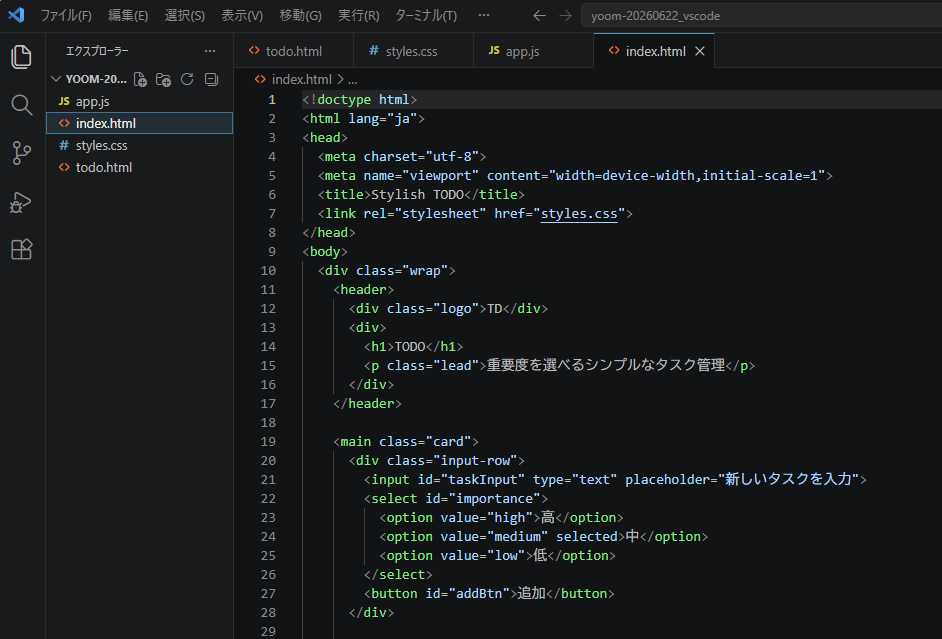Open todo.html in the file explorer

139,168
